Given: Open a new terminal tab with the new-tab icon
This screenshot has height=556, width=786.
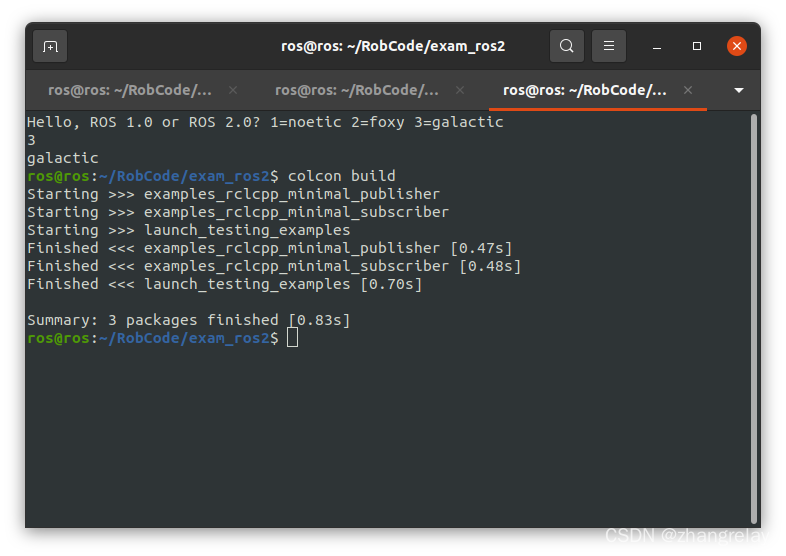Looking at the screenshot, I should (x=50, y=46).
